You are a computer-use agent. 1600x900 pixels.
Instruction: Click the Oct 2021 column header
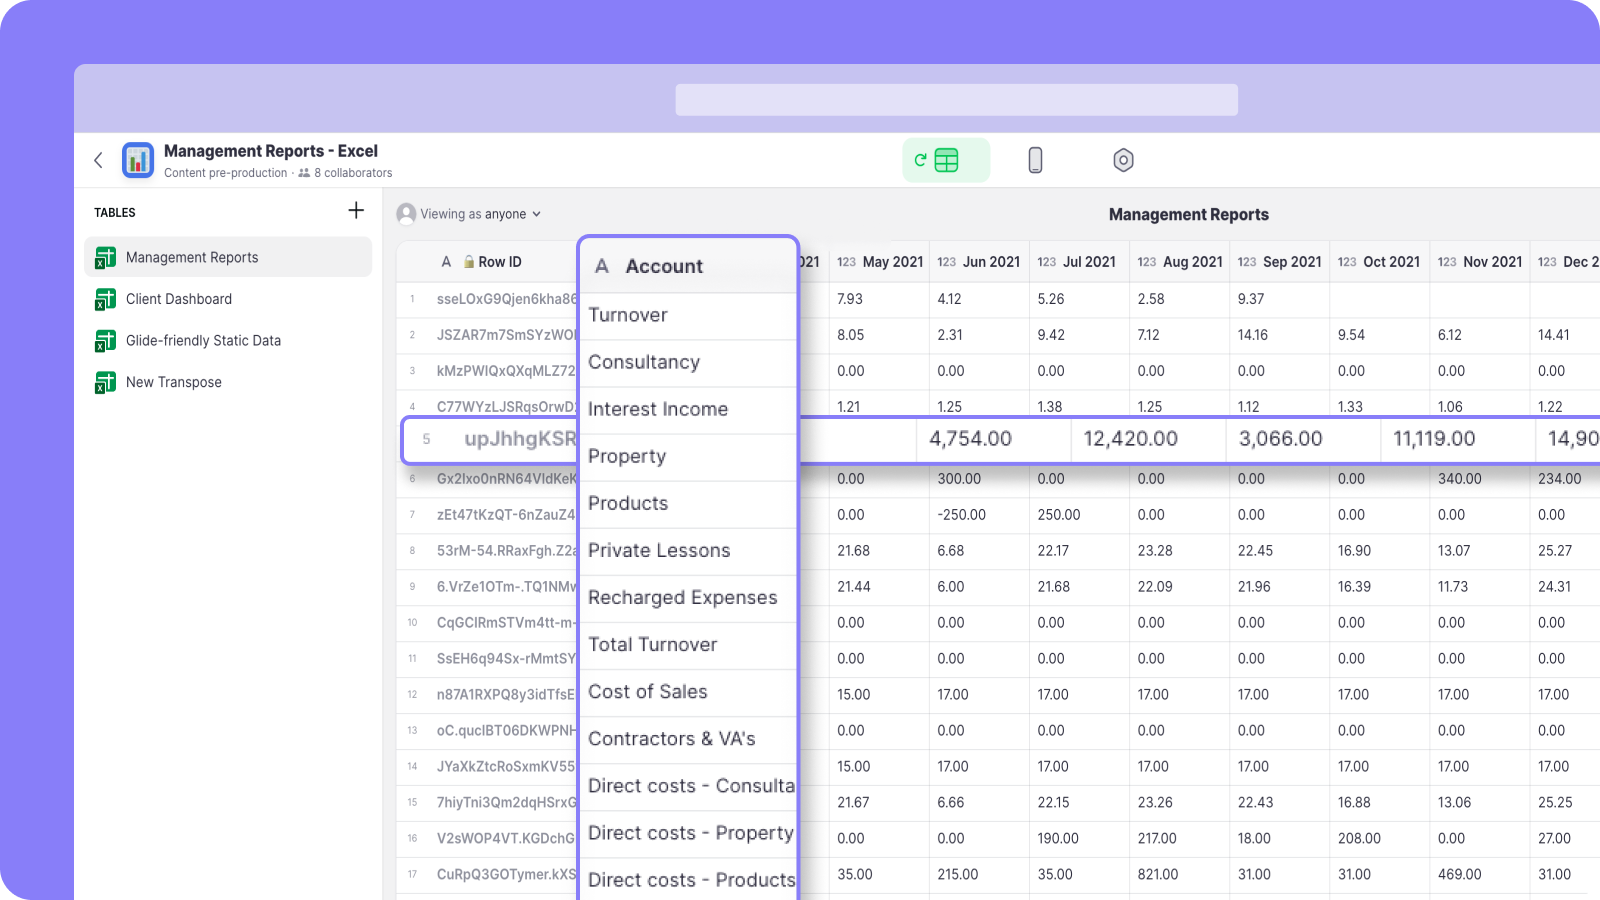coord(1380,262)
